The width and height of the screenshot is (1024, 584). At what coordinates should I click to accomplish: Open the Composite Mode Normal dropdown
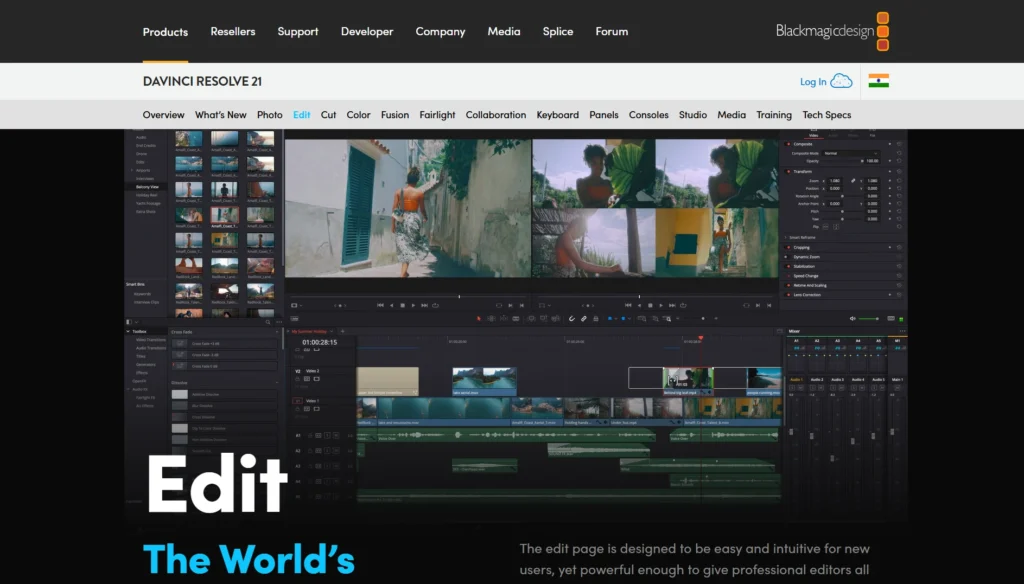tap(851, 154)
